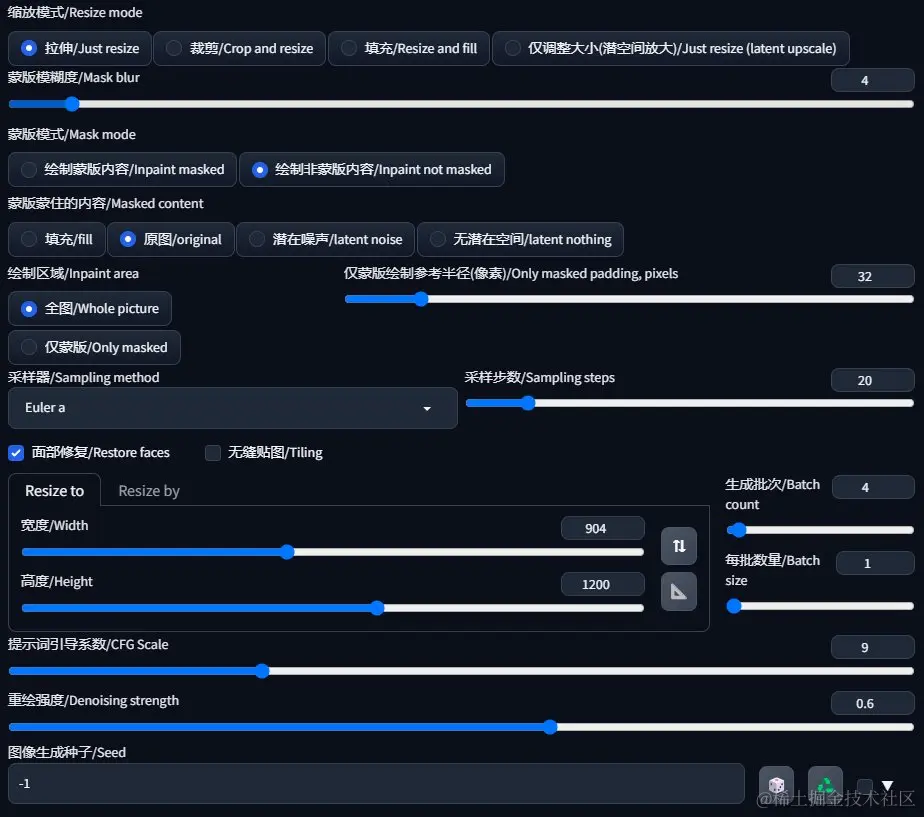Select 仅蒙版/Only masked inpaint area
The image size is (924, 817).
(94, 348)
